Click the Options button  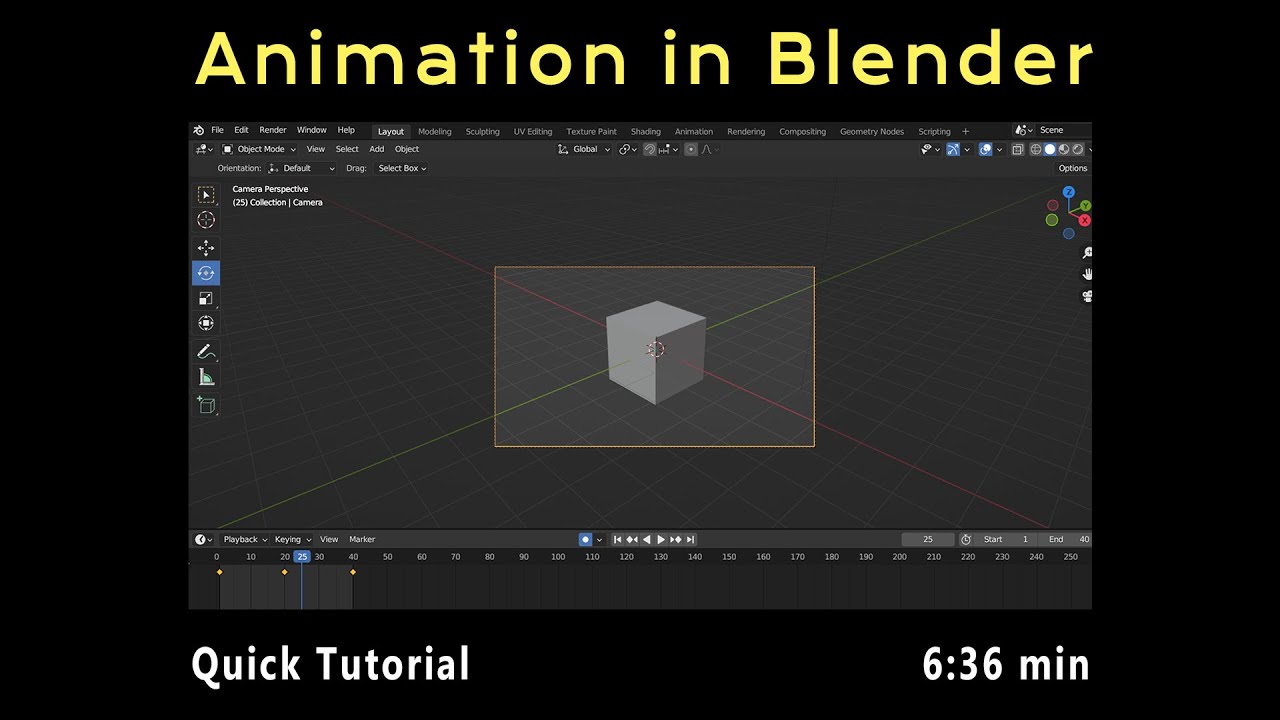[1073, 168]
